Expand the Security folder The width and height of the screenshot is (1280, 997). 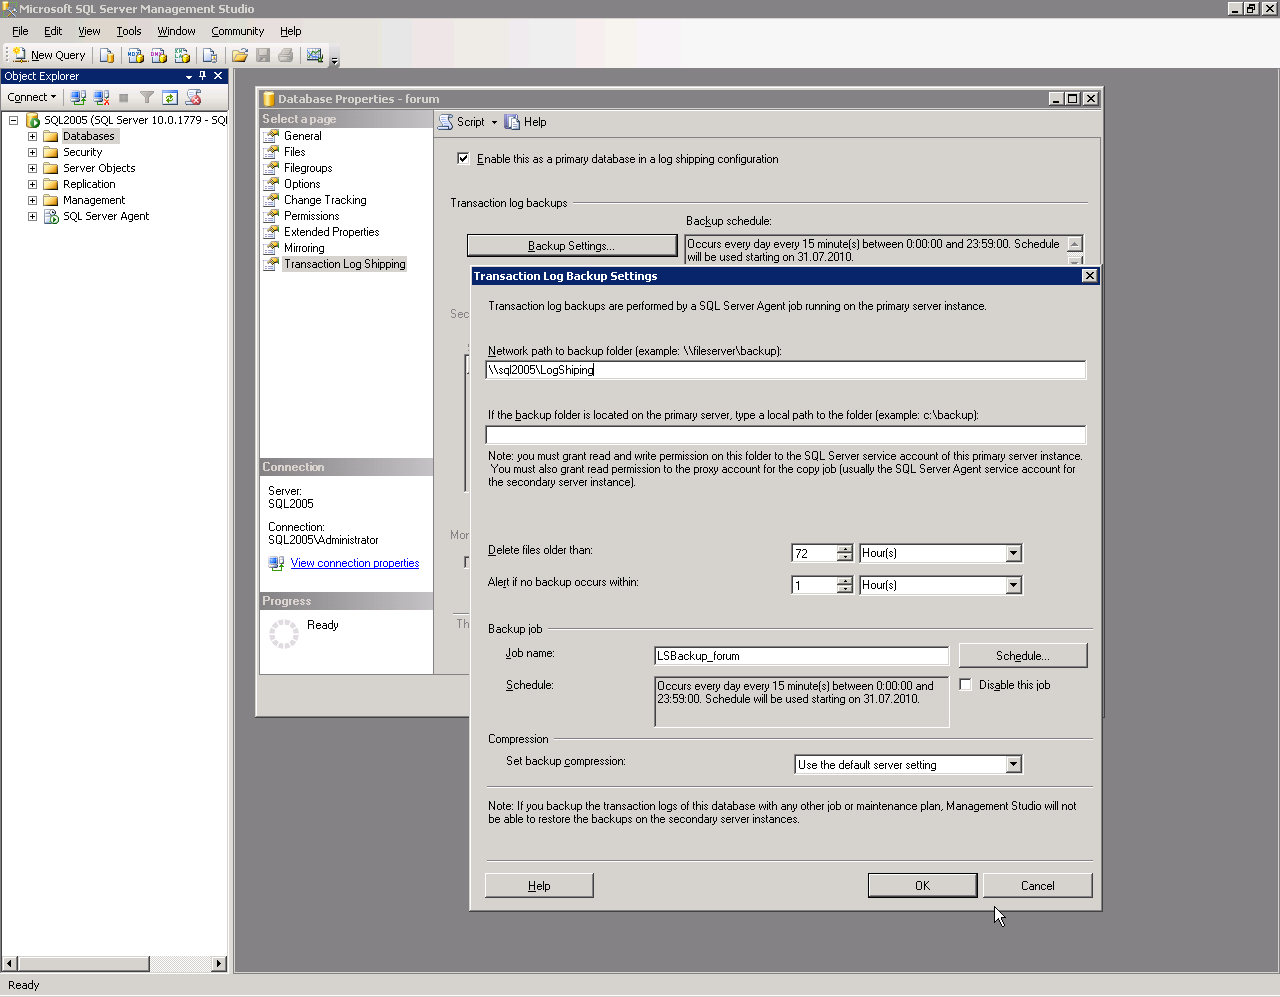[32, 152]
